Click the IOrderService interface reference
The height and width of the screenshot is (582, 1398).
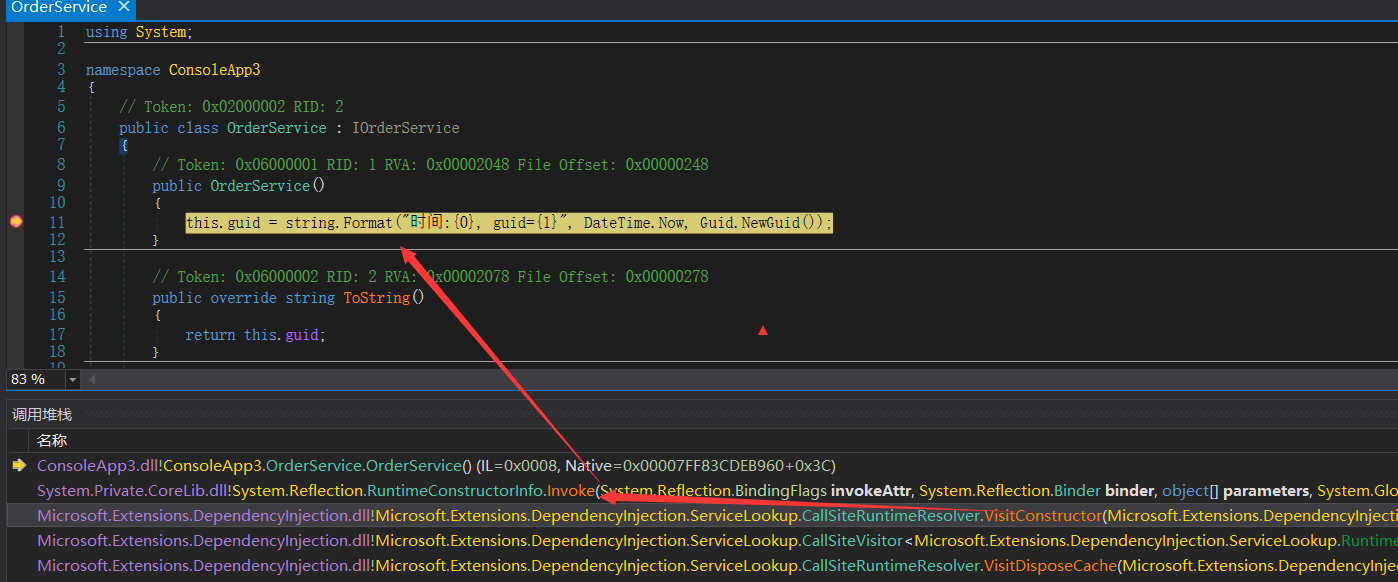tap(405, 128)
